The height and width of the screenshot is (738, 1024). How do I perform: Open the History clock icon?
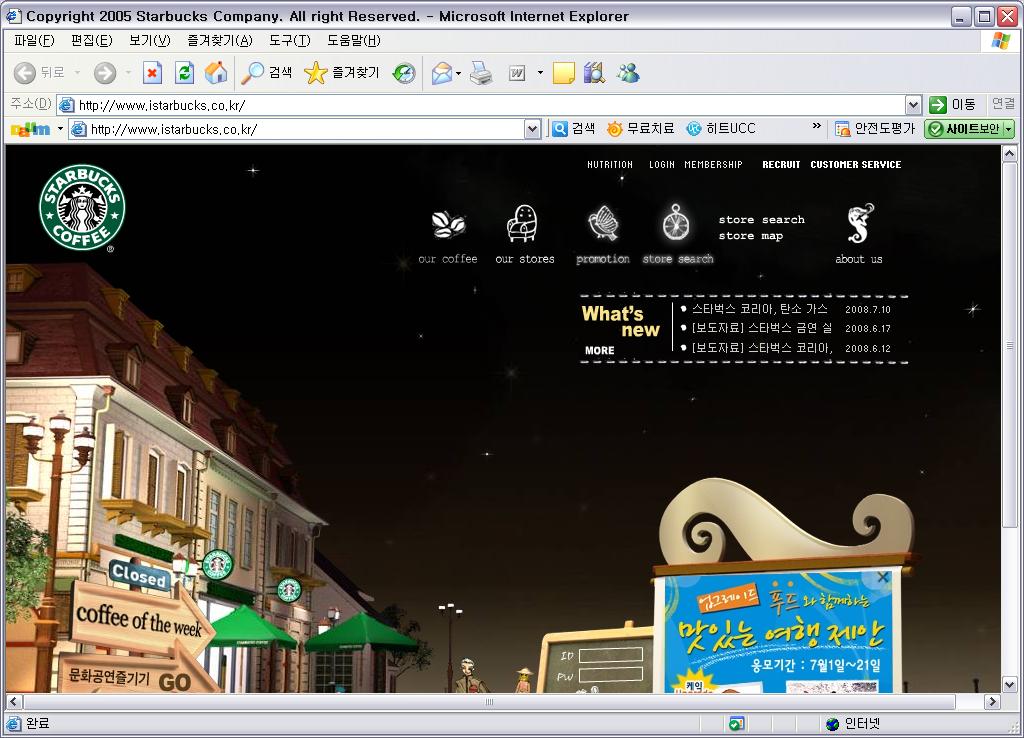pos(404,72)
